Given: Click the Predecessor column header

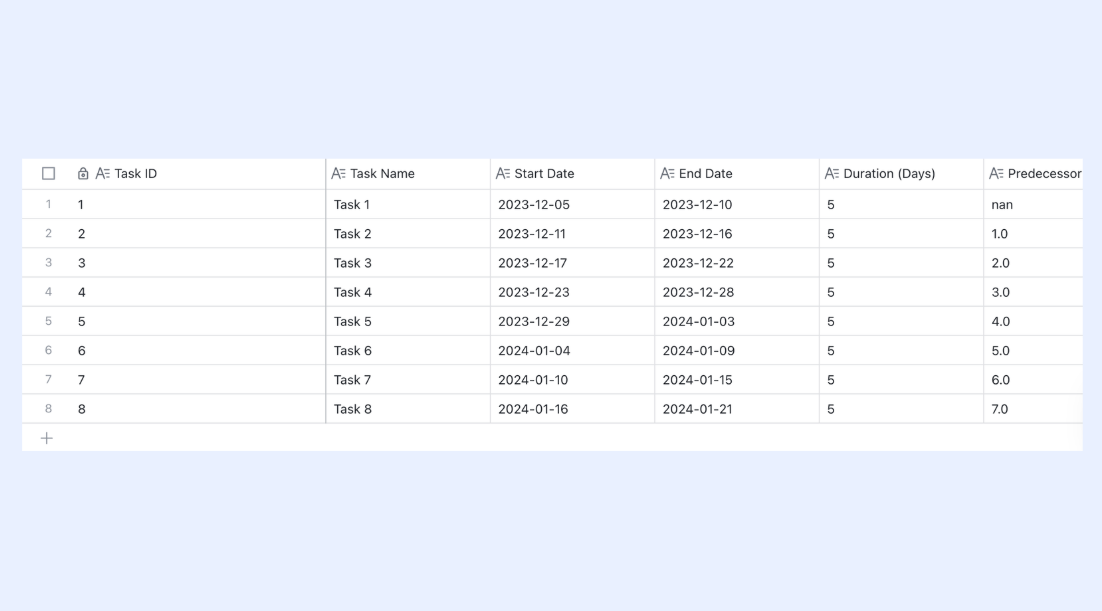Looking at the screenshot, I should point(1034,174).
